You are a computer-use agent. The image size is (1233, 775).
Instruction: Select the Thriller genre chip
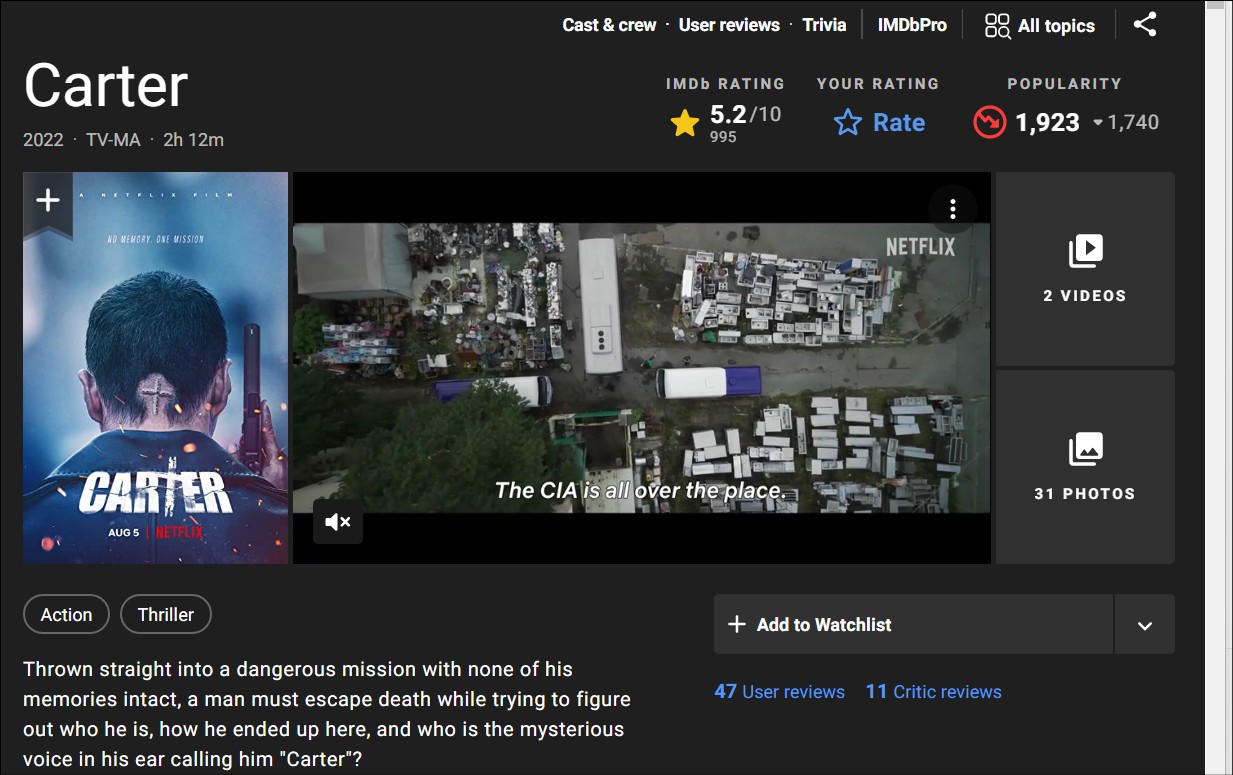point(166,615)
